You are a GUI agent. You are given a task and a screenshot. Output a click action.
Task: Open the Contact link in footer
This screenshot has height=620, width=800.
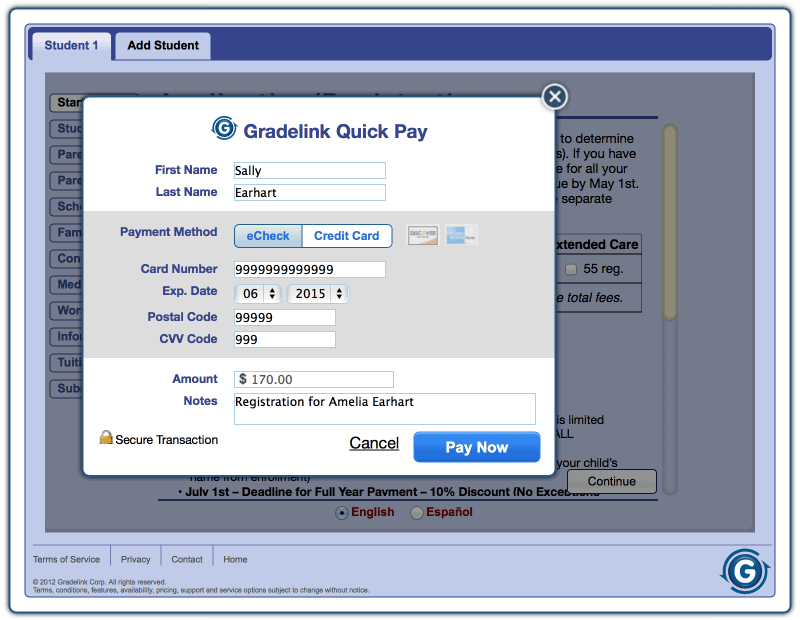pos(187,559)
